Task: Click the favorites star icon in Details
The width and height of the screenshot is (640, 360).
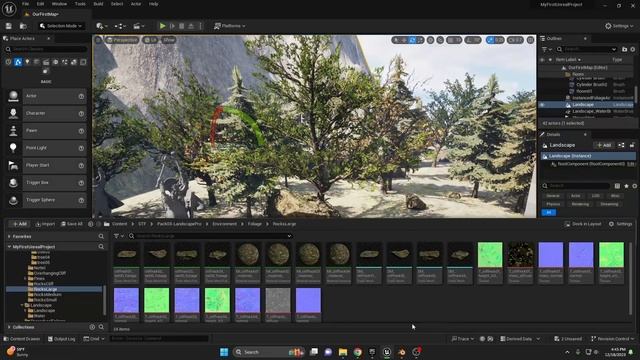Action: [626, 186]
